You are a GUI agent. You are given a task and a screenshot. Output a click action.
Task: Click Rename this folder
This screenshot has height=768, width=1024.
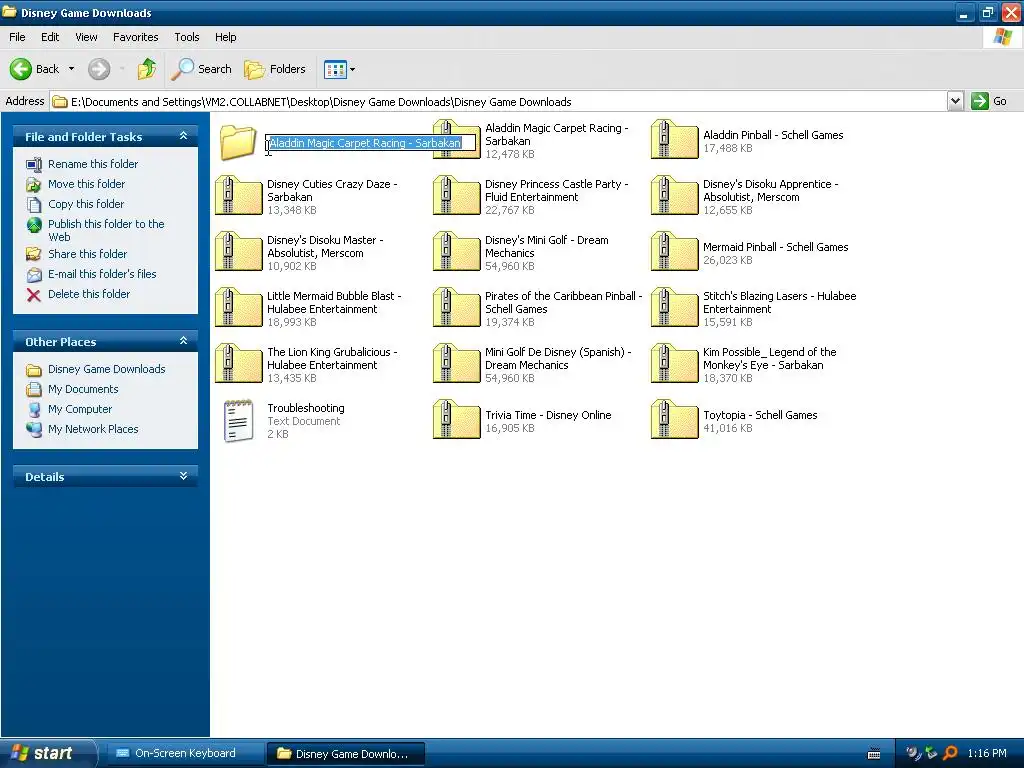click(x=93, y=164)
